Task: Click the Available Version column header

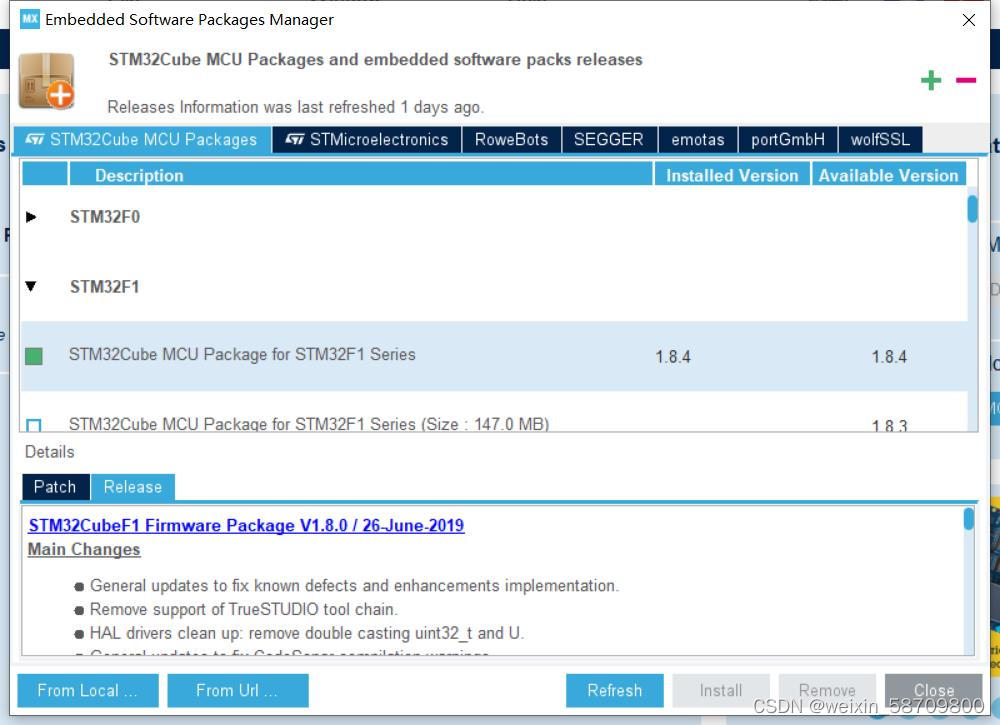Action: point(888,175)
